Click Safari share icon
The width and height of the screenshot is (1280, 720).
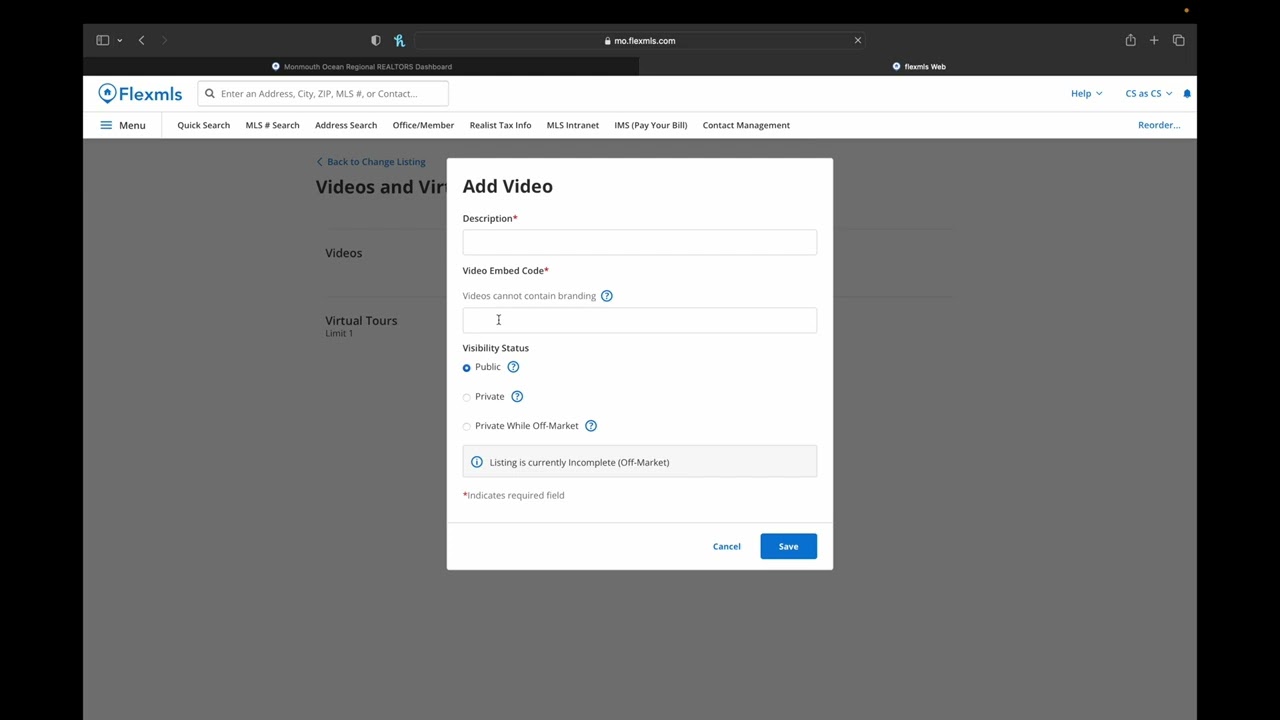(x=1130, y=41)
